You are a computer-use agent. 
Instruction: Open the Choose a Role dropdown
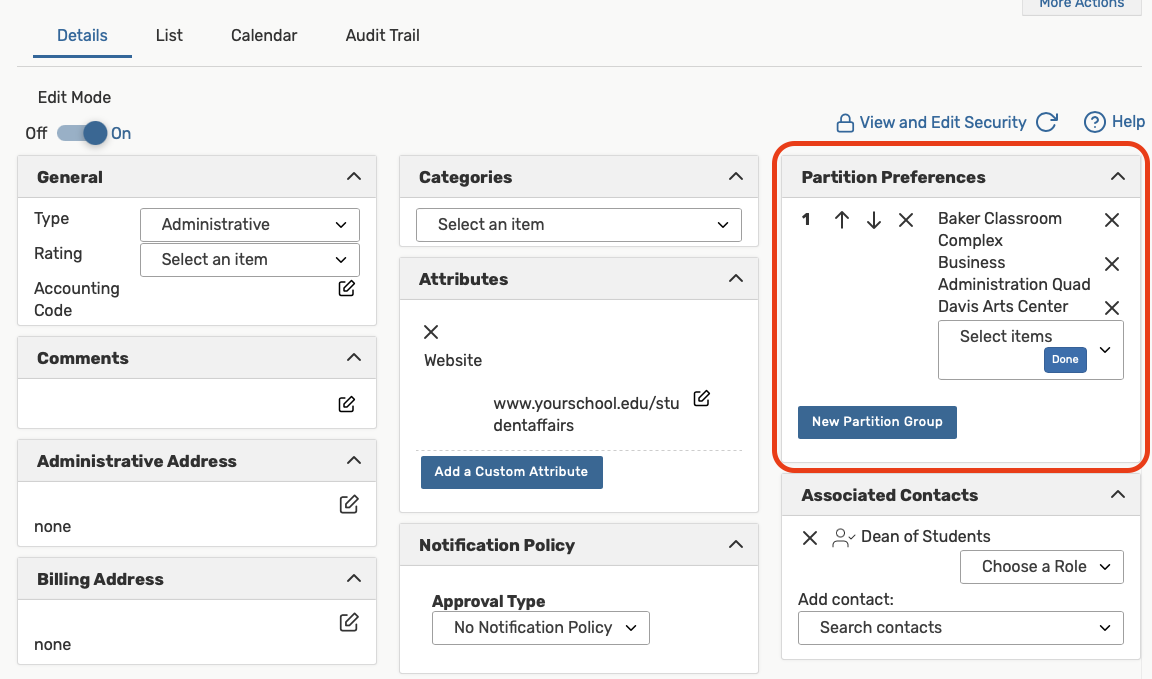tap(1041, 567)
